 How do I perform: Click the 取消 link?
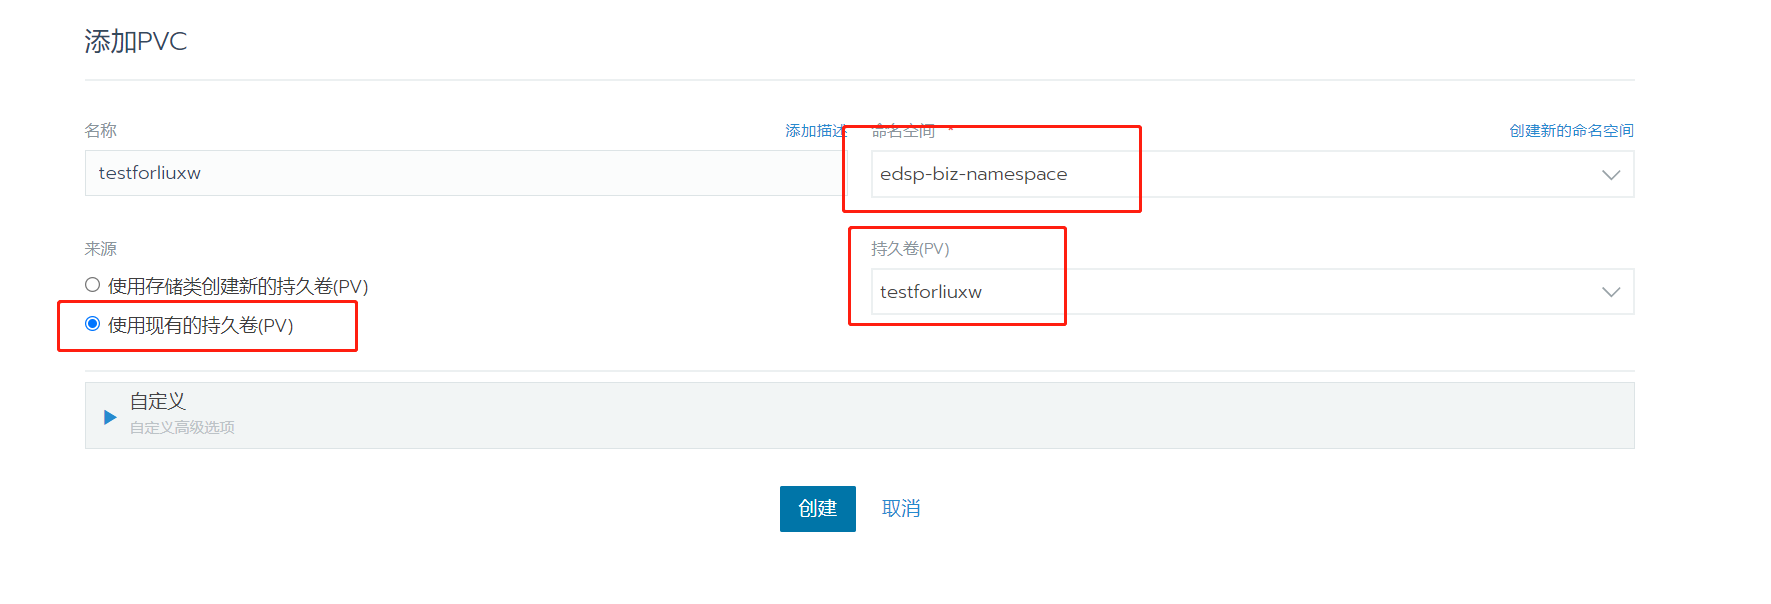click(x=901, y=509)
